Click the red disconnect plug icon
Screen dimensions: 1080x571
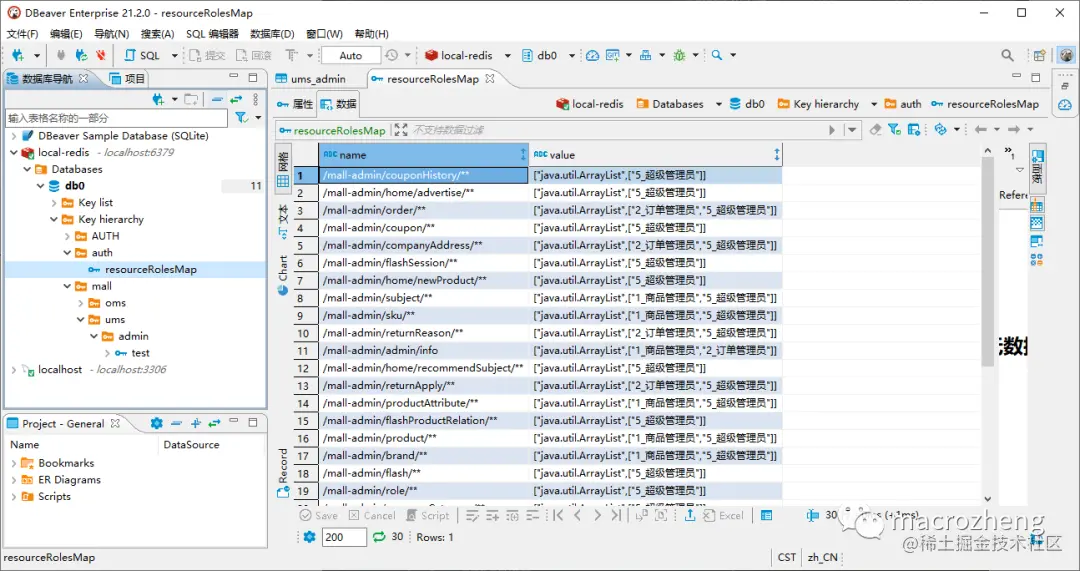pyautogui.click(x=101, y=55)
